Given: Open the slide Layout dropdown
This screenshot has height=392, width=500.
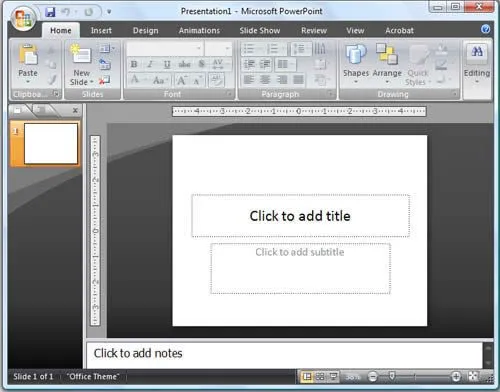Looking at the screenshot, I should coord(107,49).
